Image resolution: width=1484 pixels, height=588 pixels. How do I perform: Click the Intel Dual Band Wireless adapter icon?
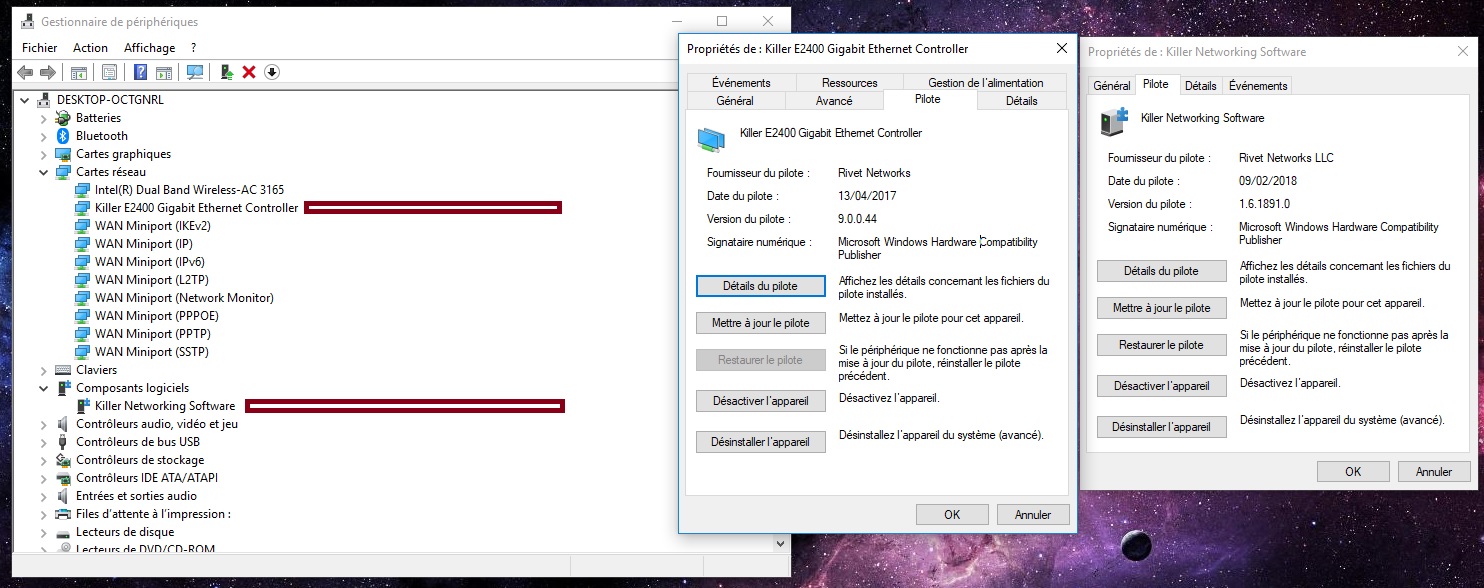pyautogui.click(x=83, y=190)
